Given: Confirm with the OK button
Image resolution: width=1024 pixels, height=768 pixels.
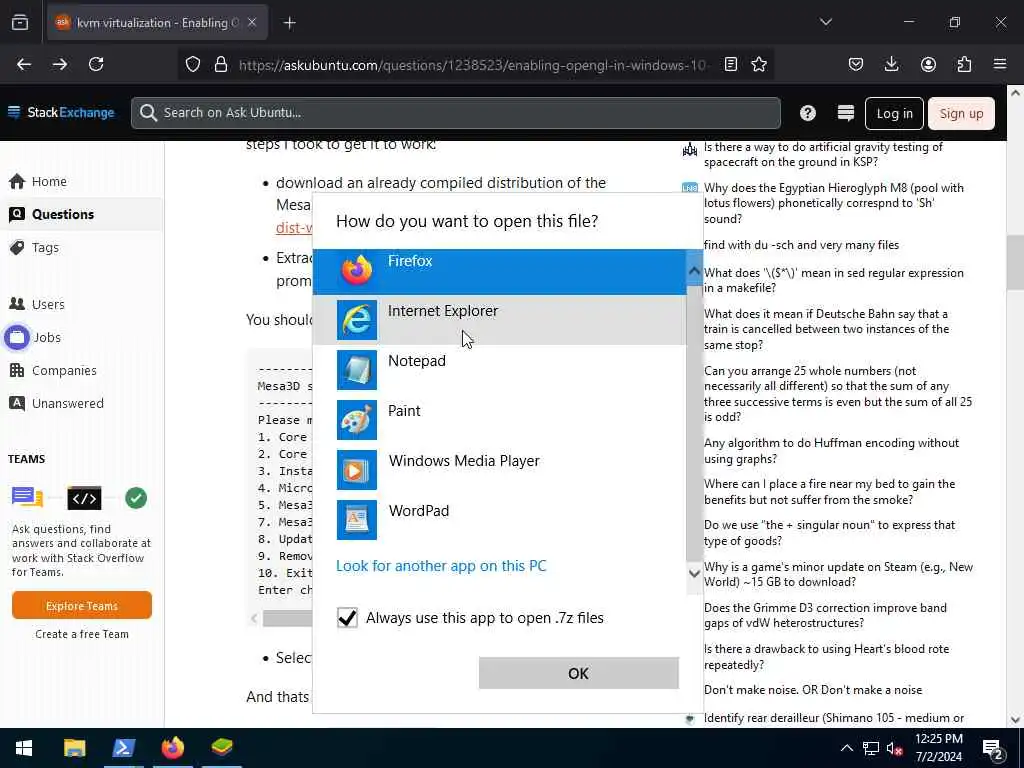Looking at the screenshot, I should (x=579, y=673).
